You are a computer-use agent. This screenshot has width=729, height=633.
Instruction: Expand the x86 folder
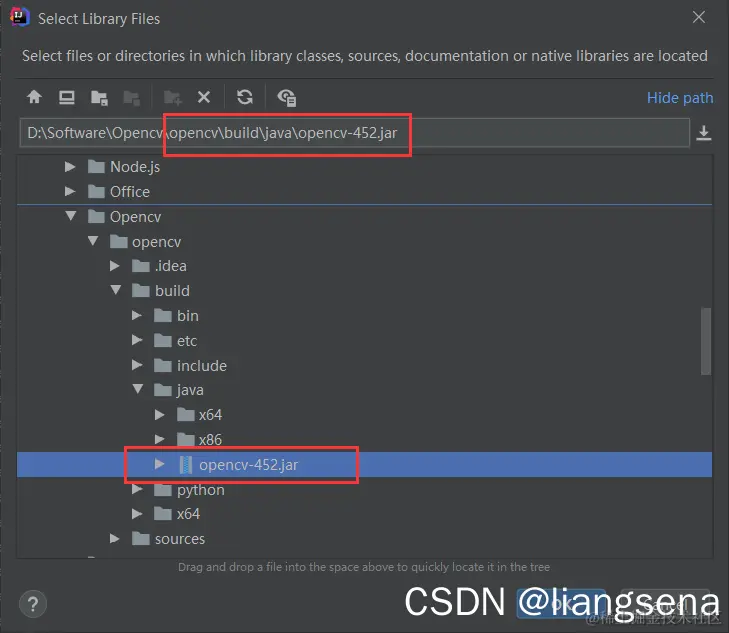click(x=159, y=439)
